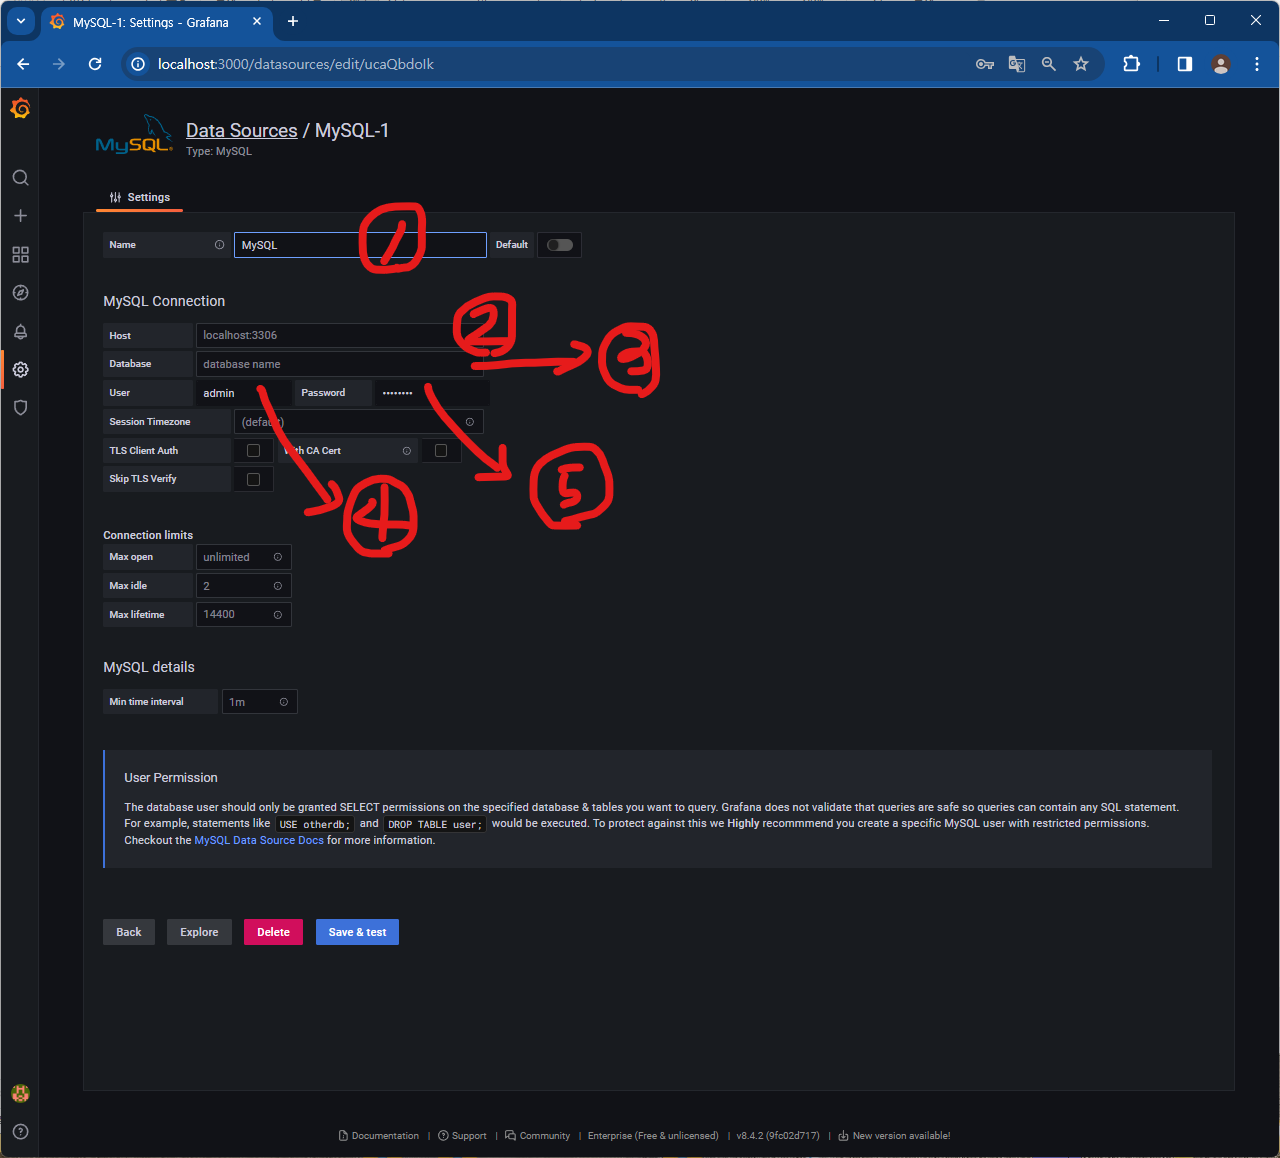Click the Password input field
Screen dimensions: 1280x1158
(x=432, y=393)
